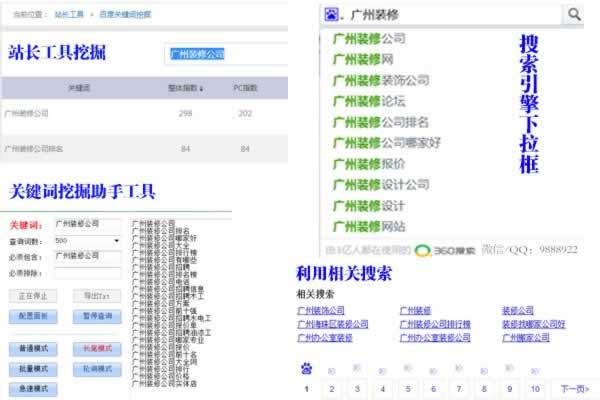Open related search 广州装修公司排行榜
The height and width of the screenshot is (400, 600).
pos(435,324)
